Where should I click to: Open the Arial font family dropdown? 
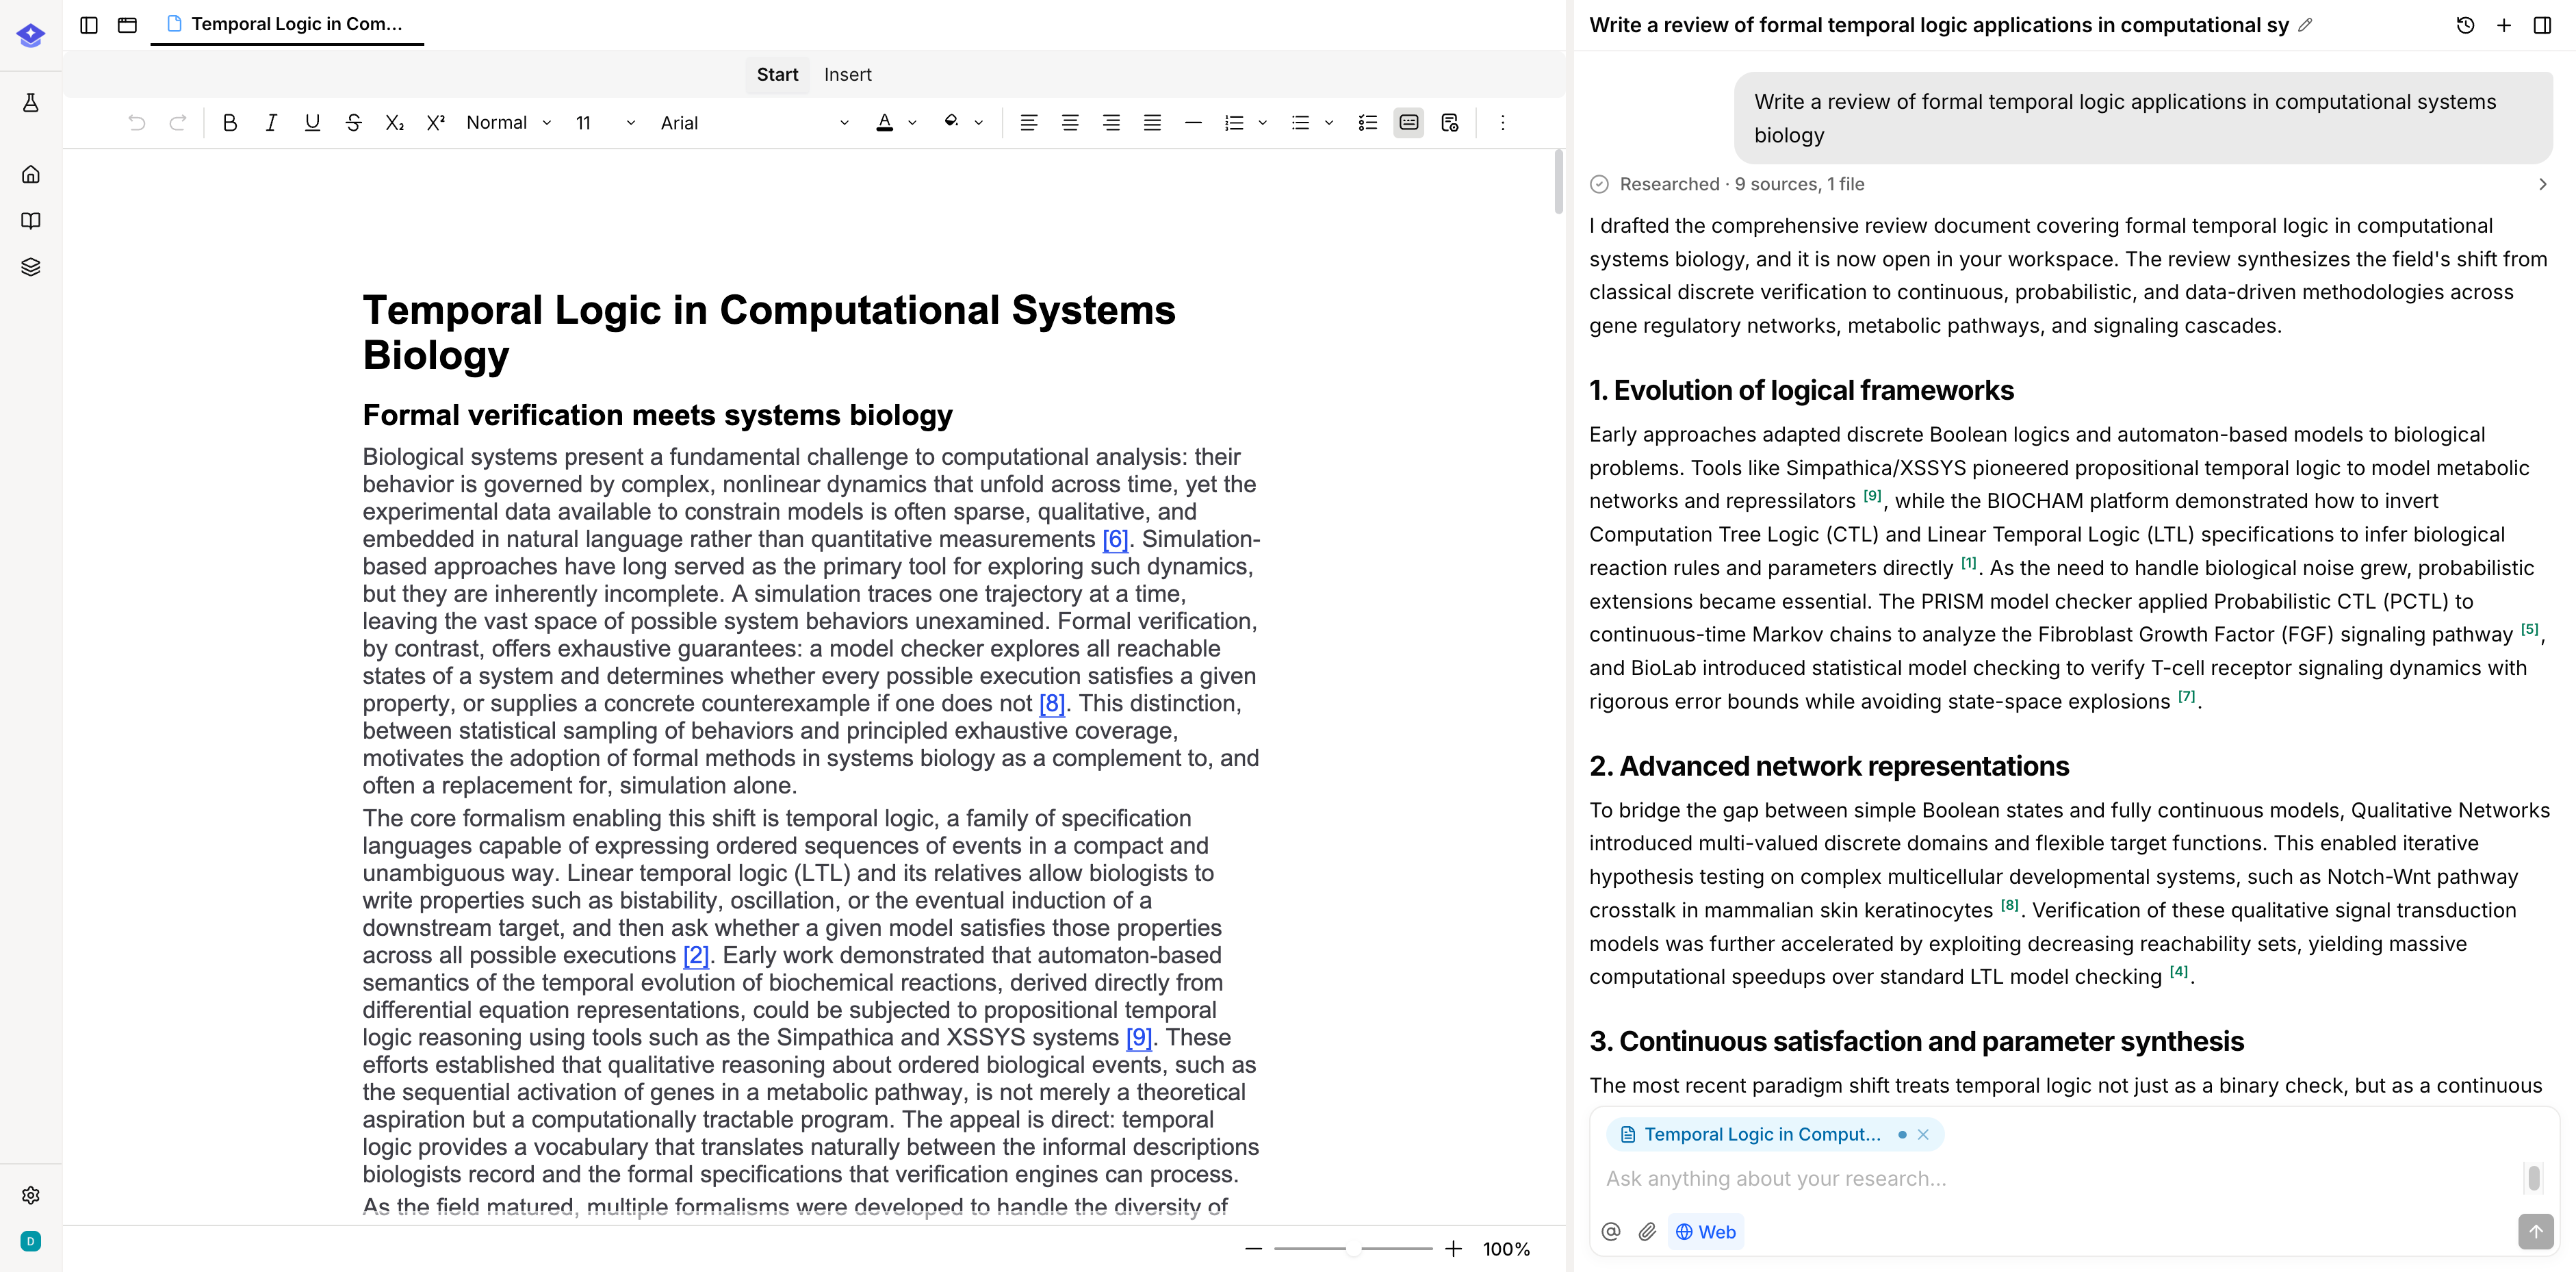pyautogui.click(x=754, y=122)
